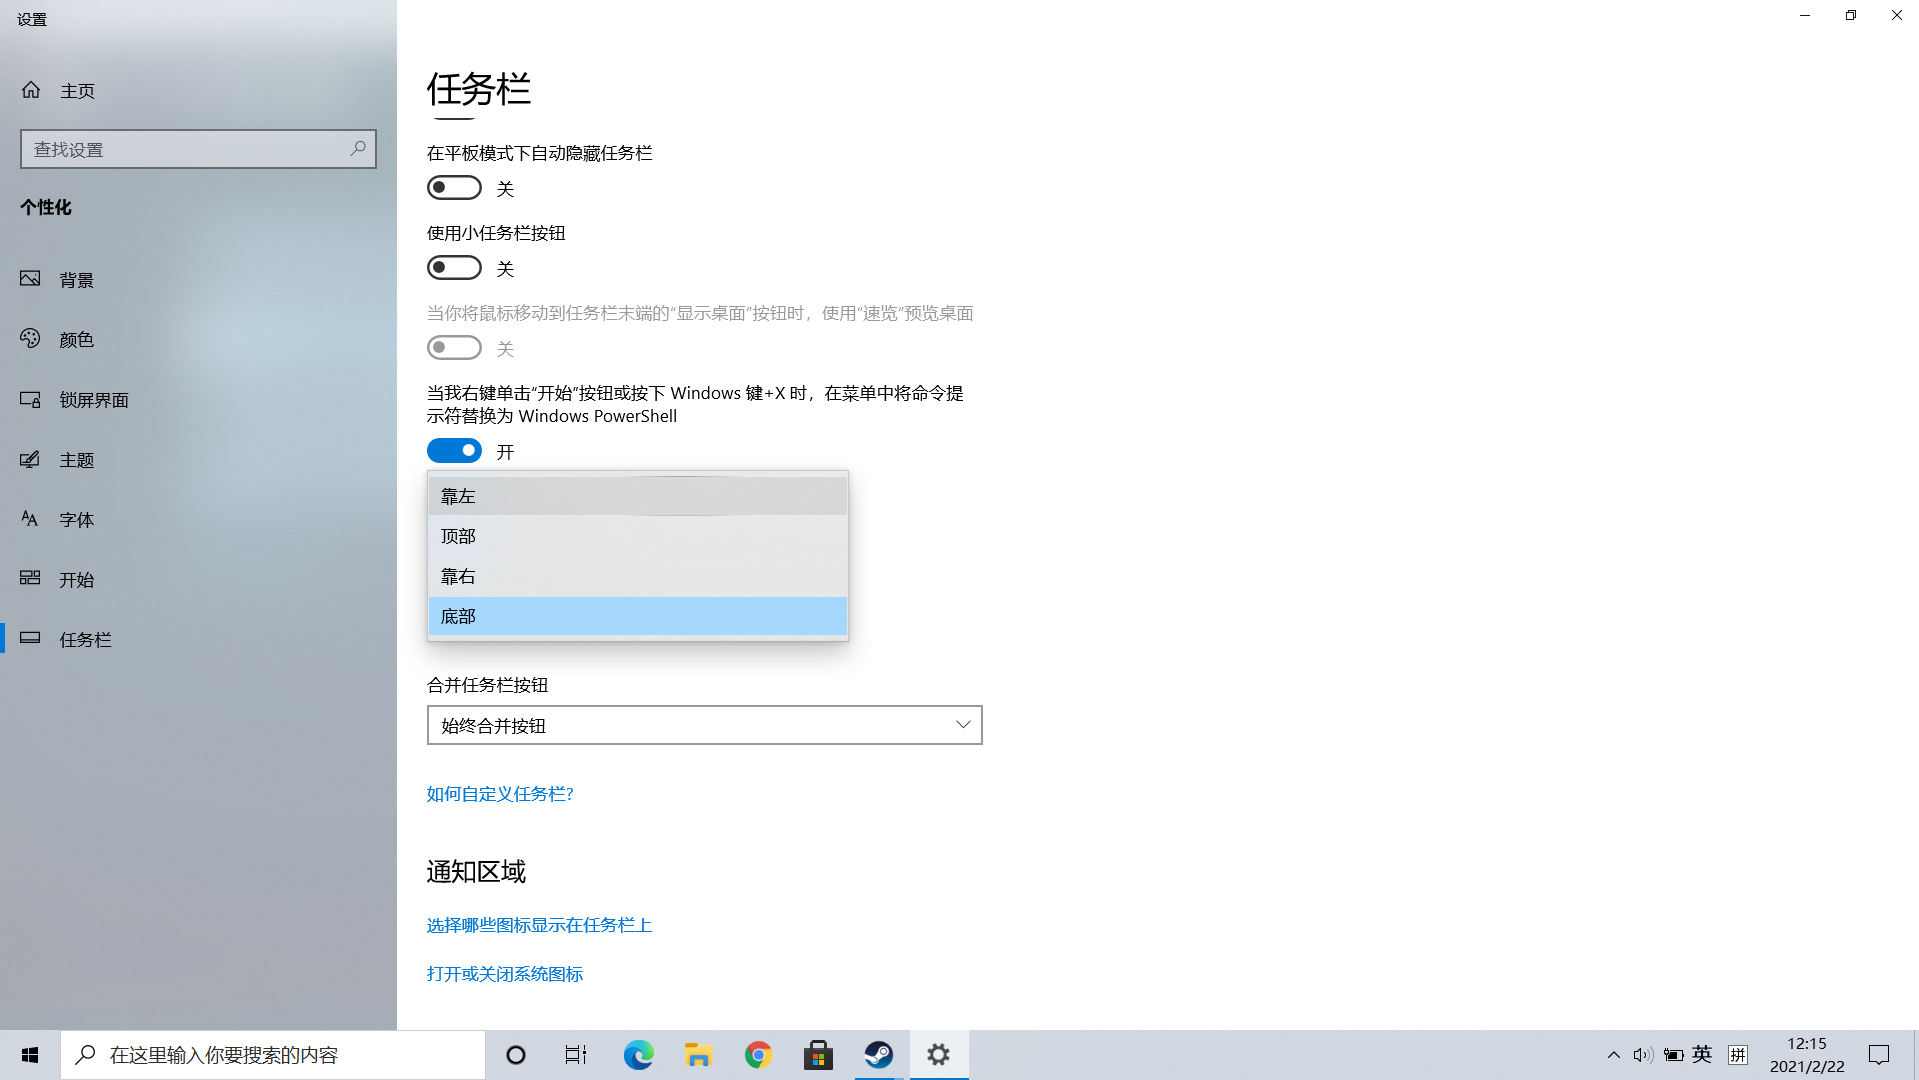Open the Colors settings page

[76, 340]
